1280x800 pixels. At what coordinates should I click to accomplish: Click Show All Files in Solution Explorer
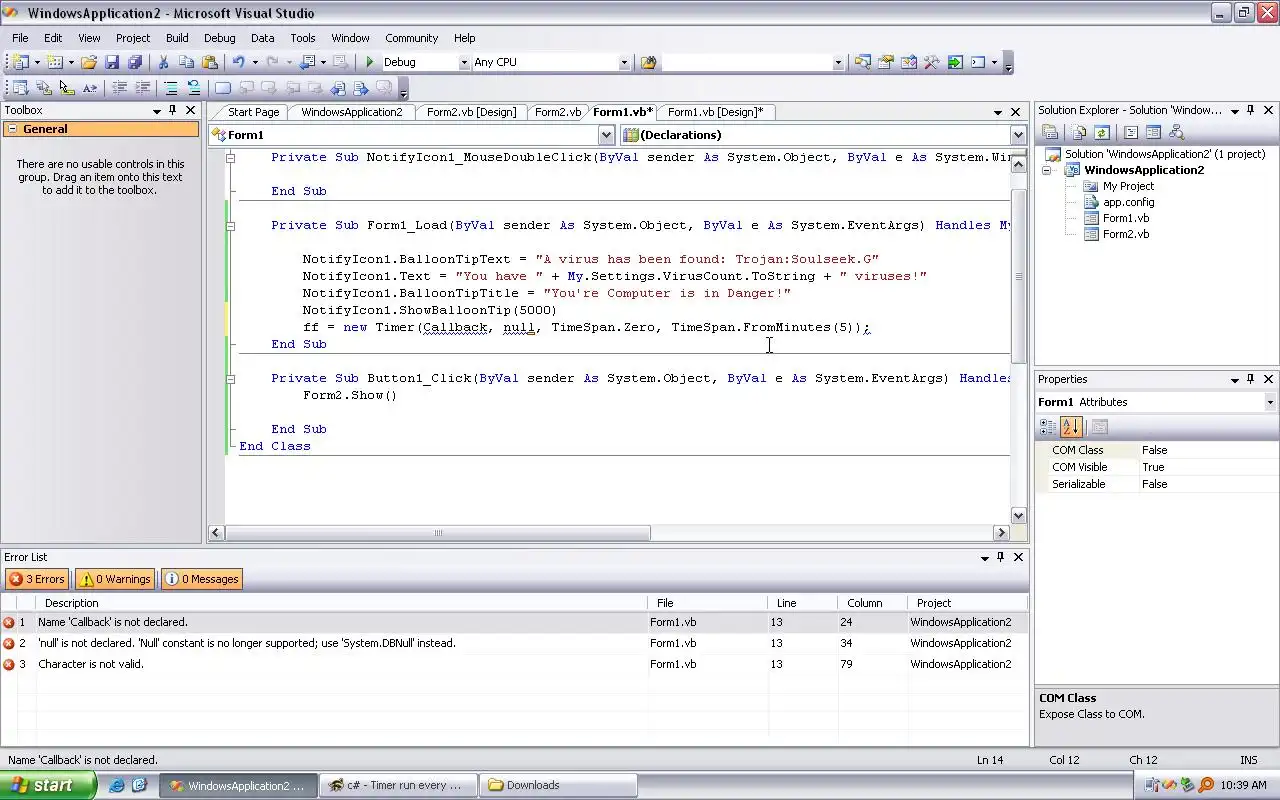pyautogui.click(x=1079, y=132)
